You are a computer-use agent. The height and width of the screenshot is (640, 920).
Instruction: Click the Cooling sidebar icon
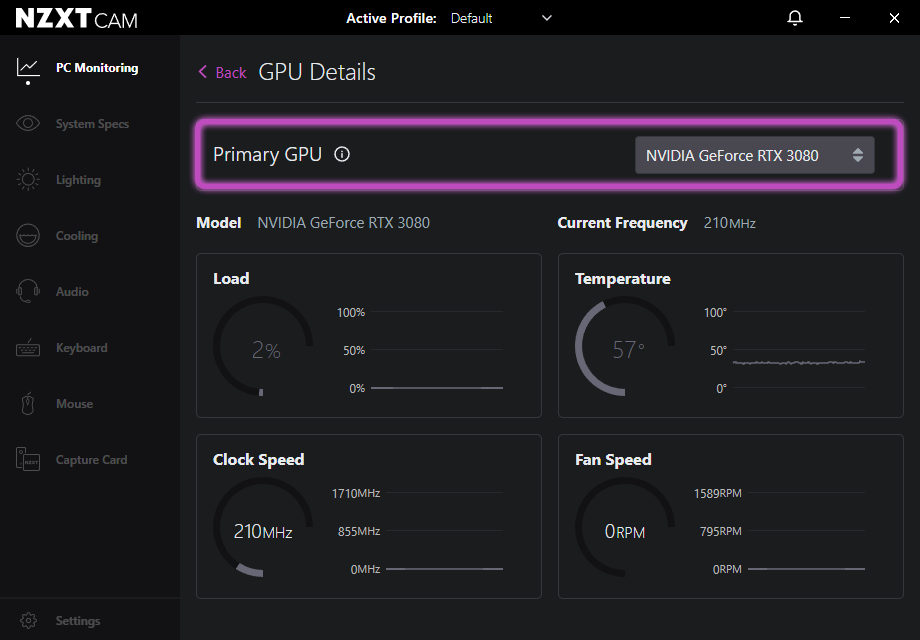(x=28, y=236)
